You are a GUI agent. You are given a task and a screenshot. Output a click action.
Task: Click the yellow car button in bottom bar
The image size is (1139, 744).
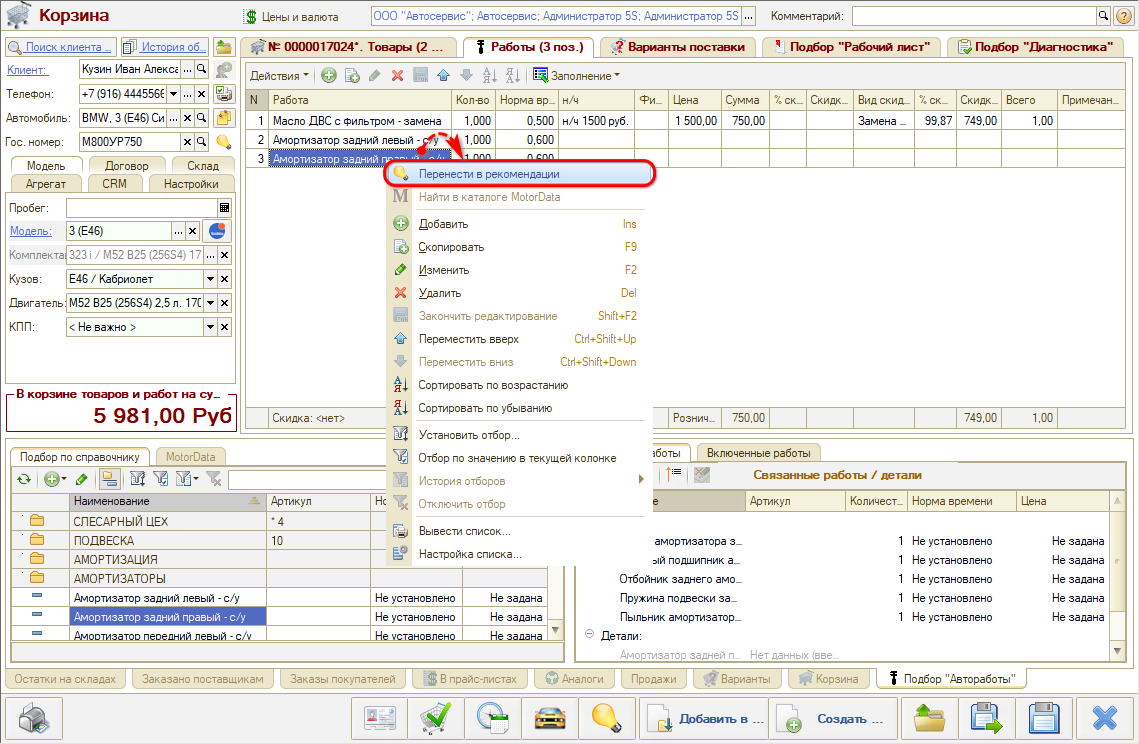click(550, 719)
